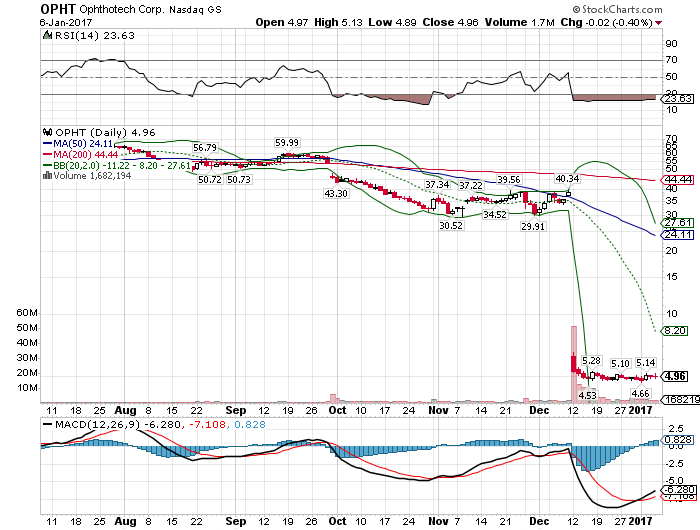This screenshot has height=530, width=700.
Task: Click the OPHT ticker symbol title
Action: [x=58, y=9]
